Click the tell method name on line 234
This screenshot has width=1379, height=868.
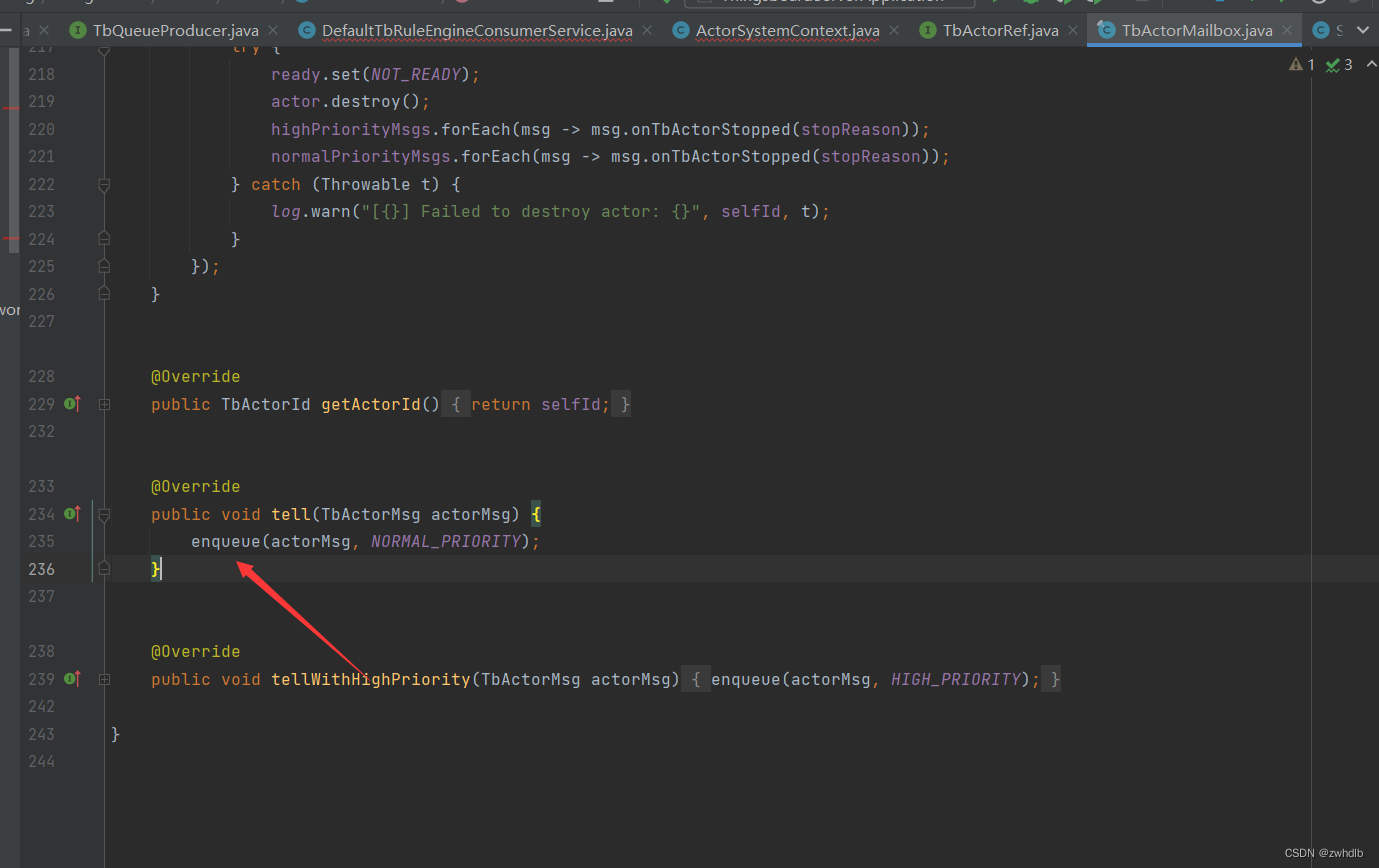[x=291, y=514]
